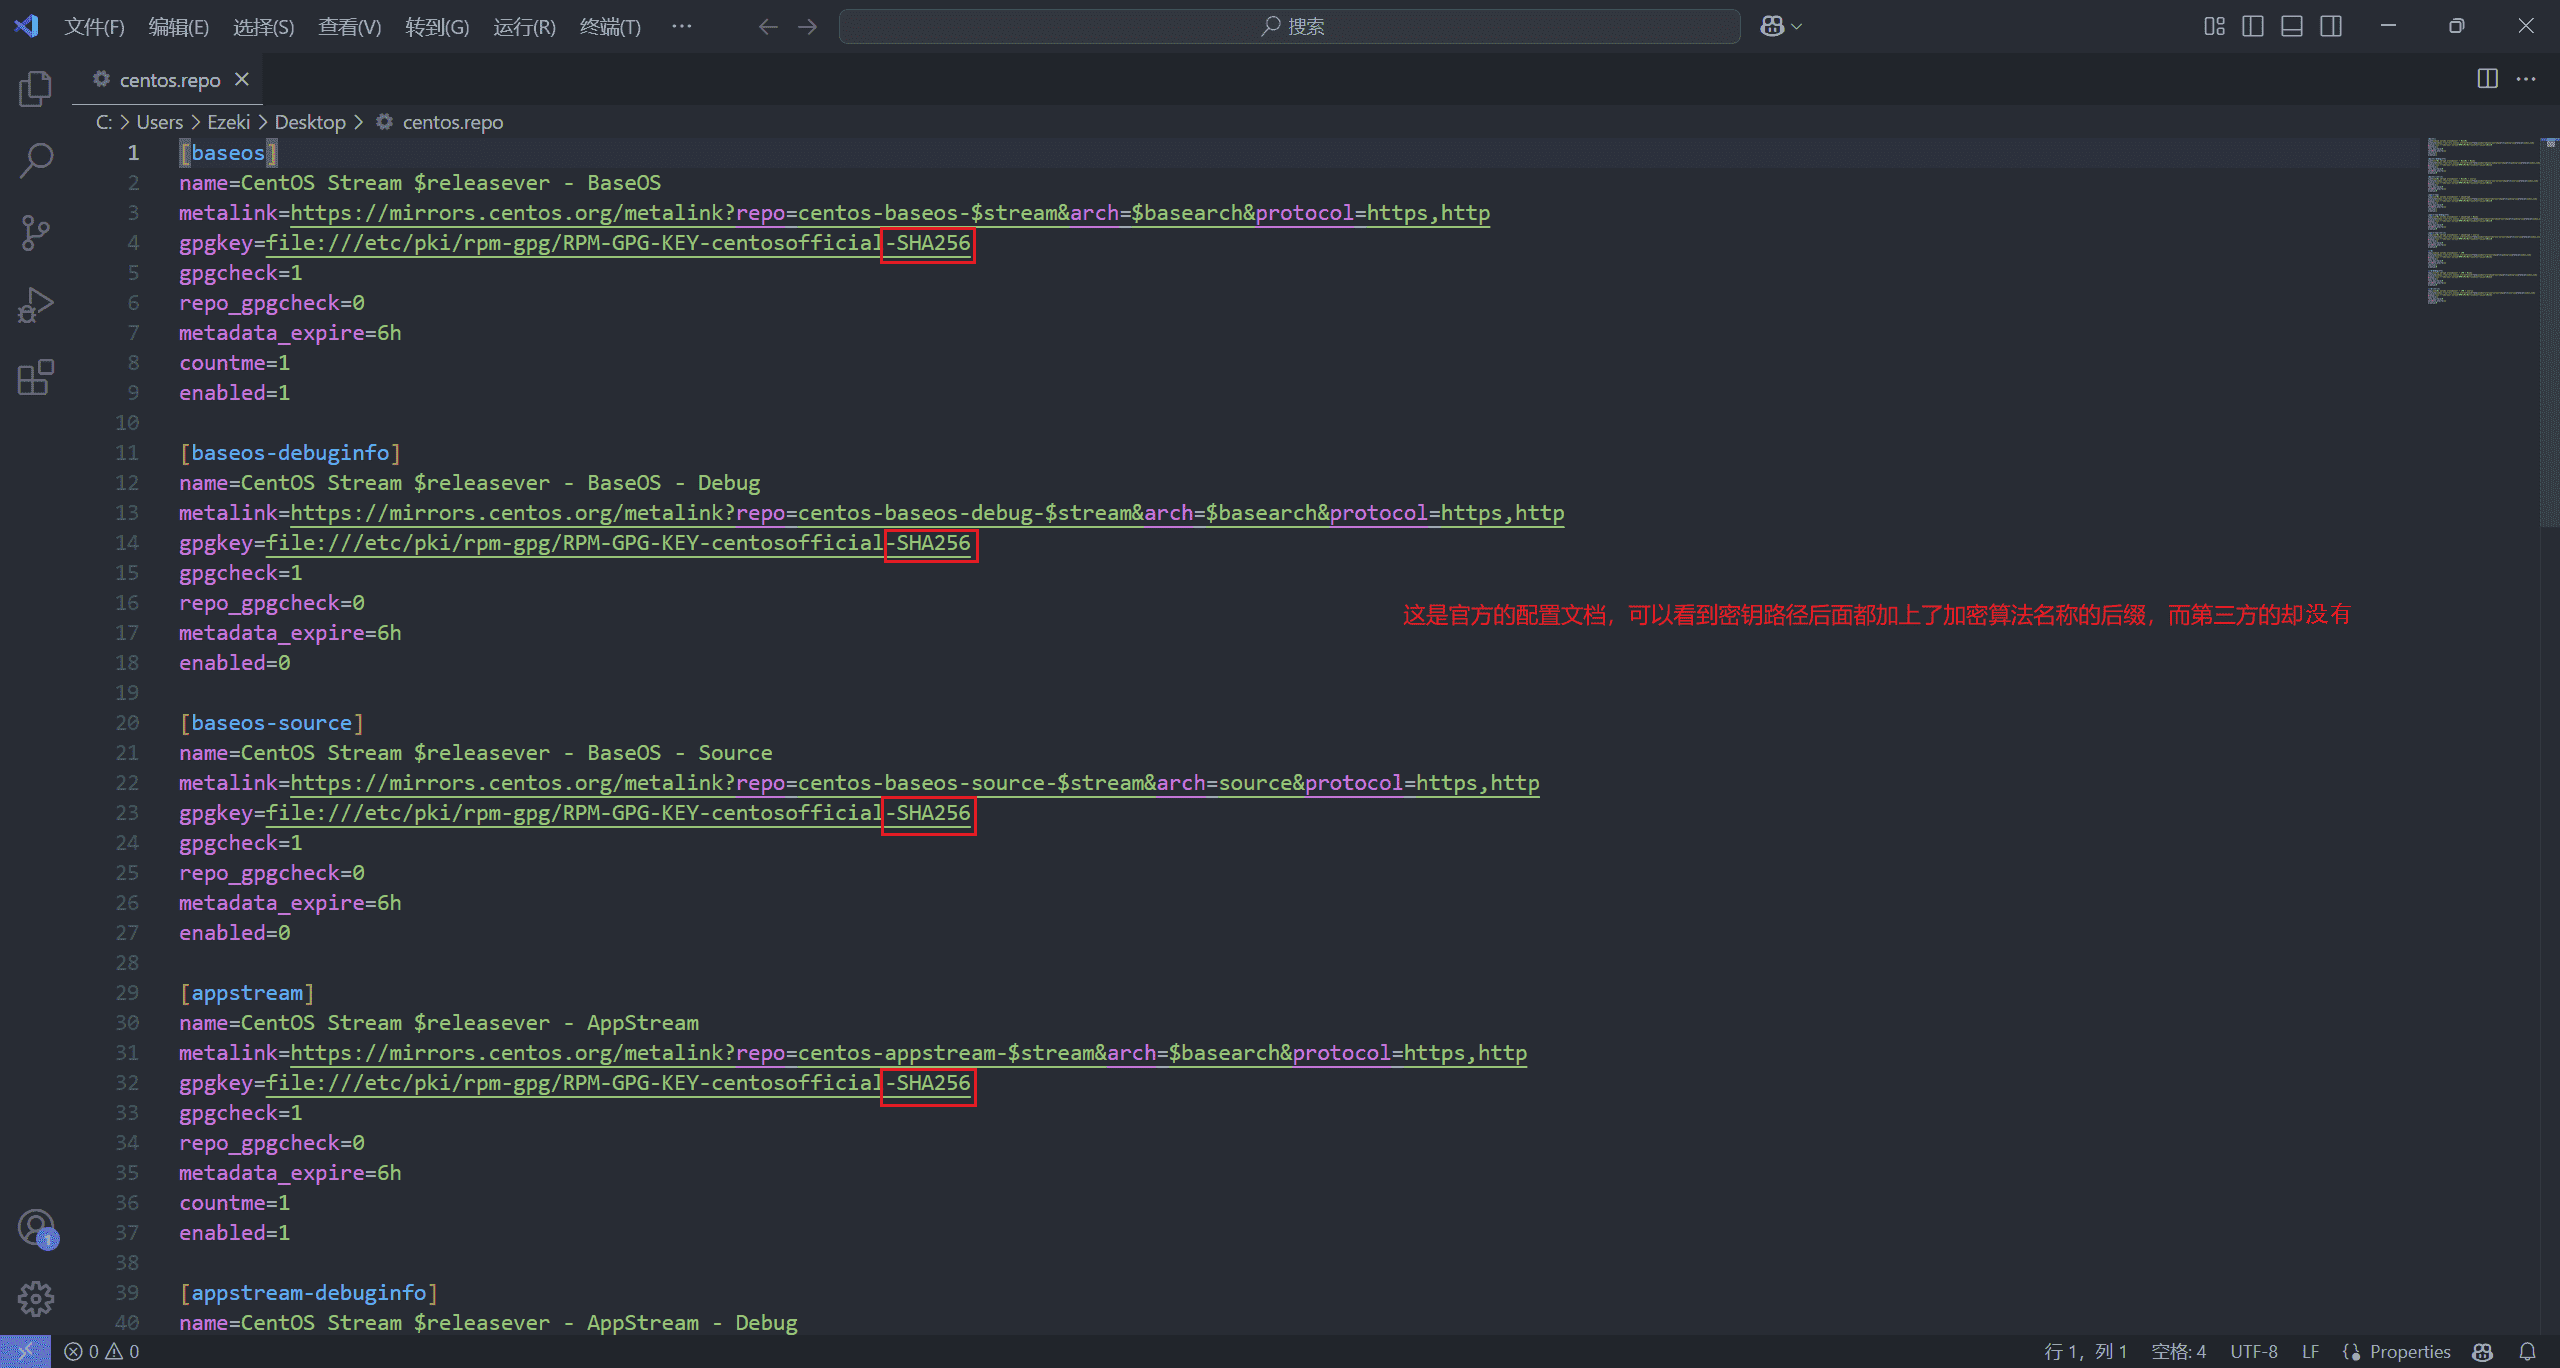
Task: Restore down the window
Action: 2457,26
